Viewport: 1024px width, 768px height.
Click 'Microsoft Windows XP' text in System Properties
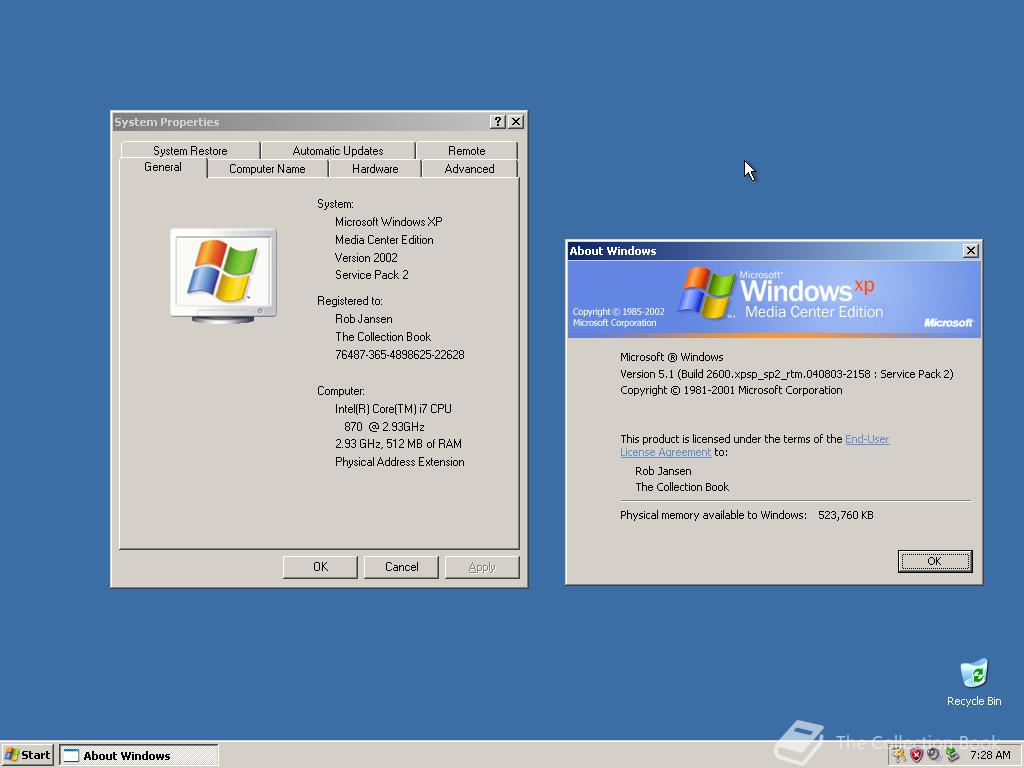389,222
